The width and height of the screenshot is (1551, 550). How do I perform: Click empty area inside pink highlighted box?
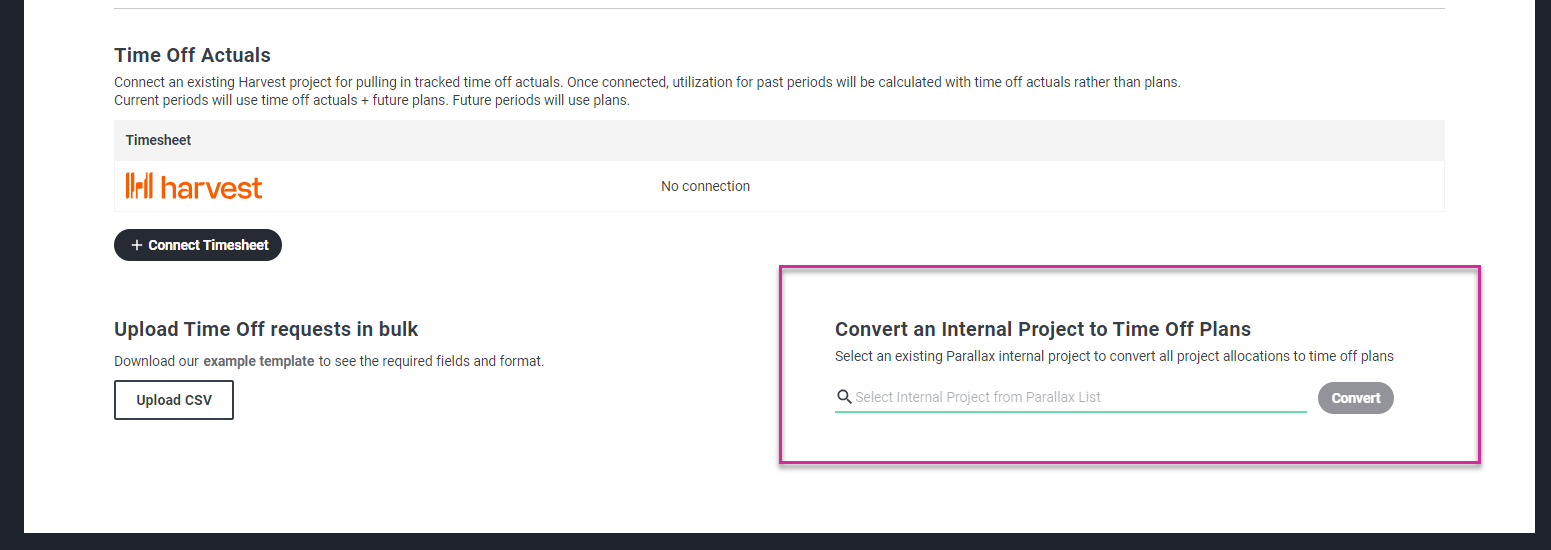(x=1129, y=440)
